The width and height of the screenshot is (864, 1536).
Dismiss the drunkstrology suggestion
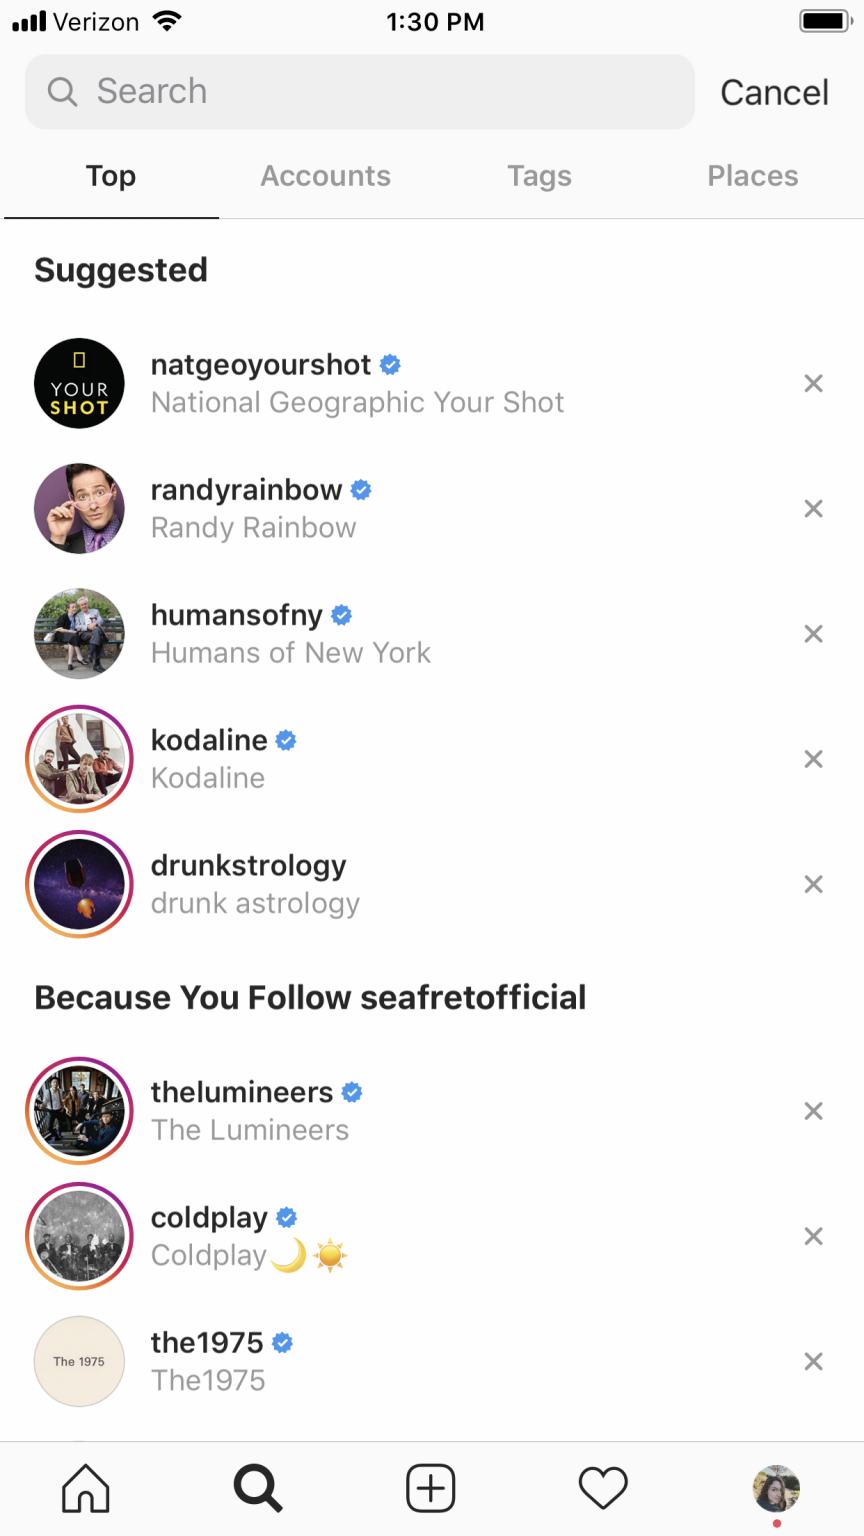(x=813, y=884)
